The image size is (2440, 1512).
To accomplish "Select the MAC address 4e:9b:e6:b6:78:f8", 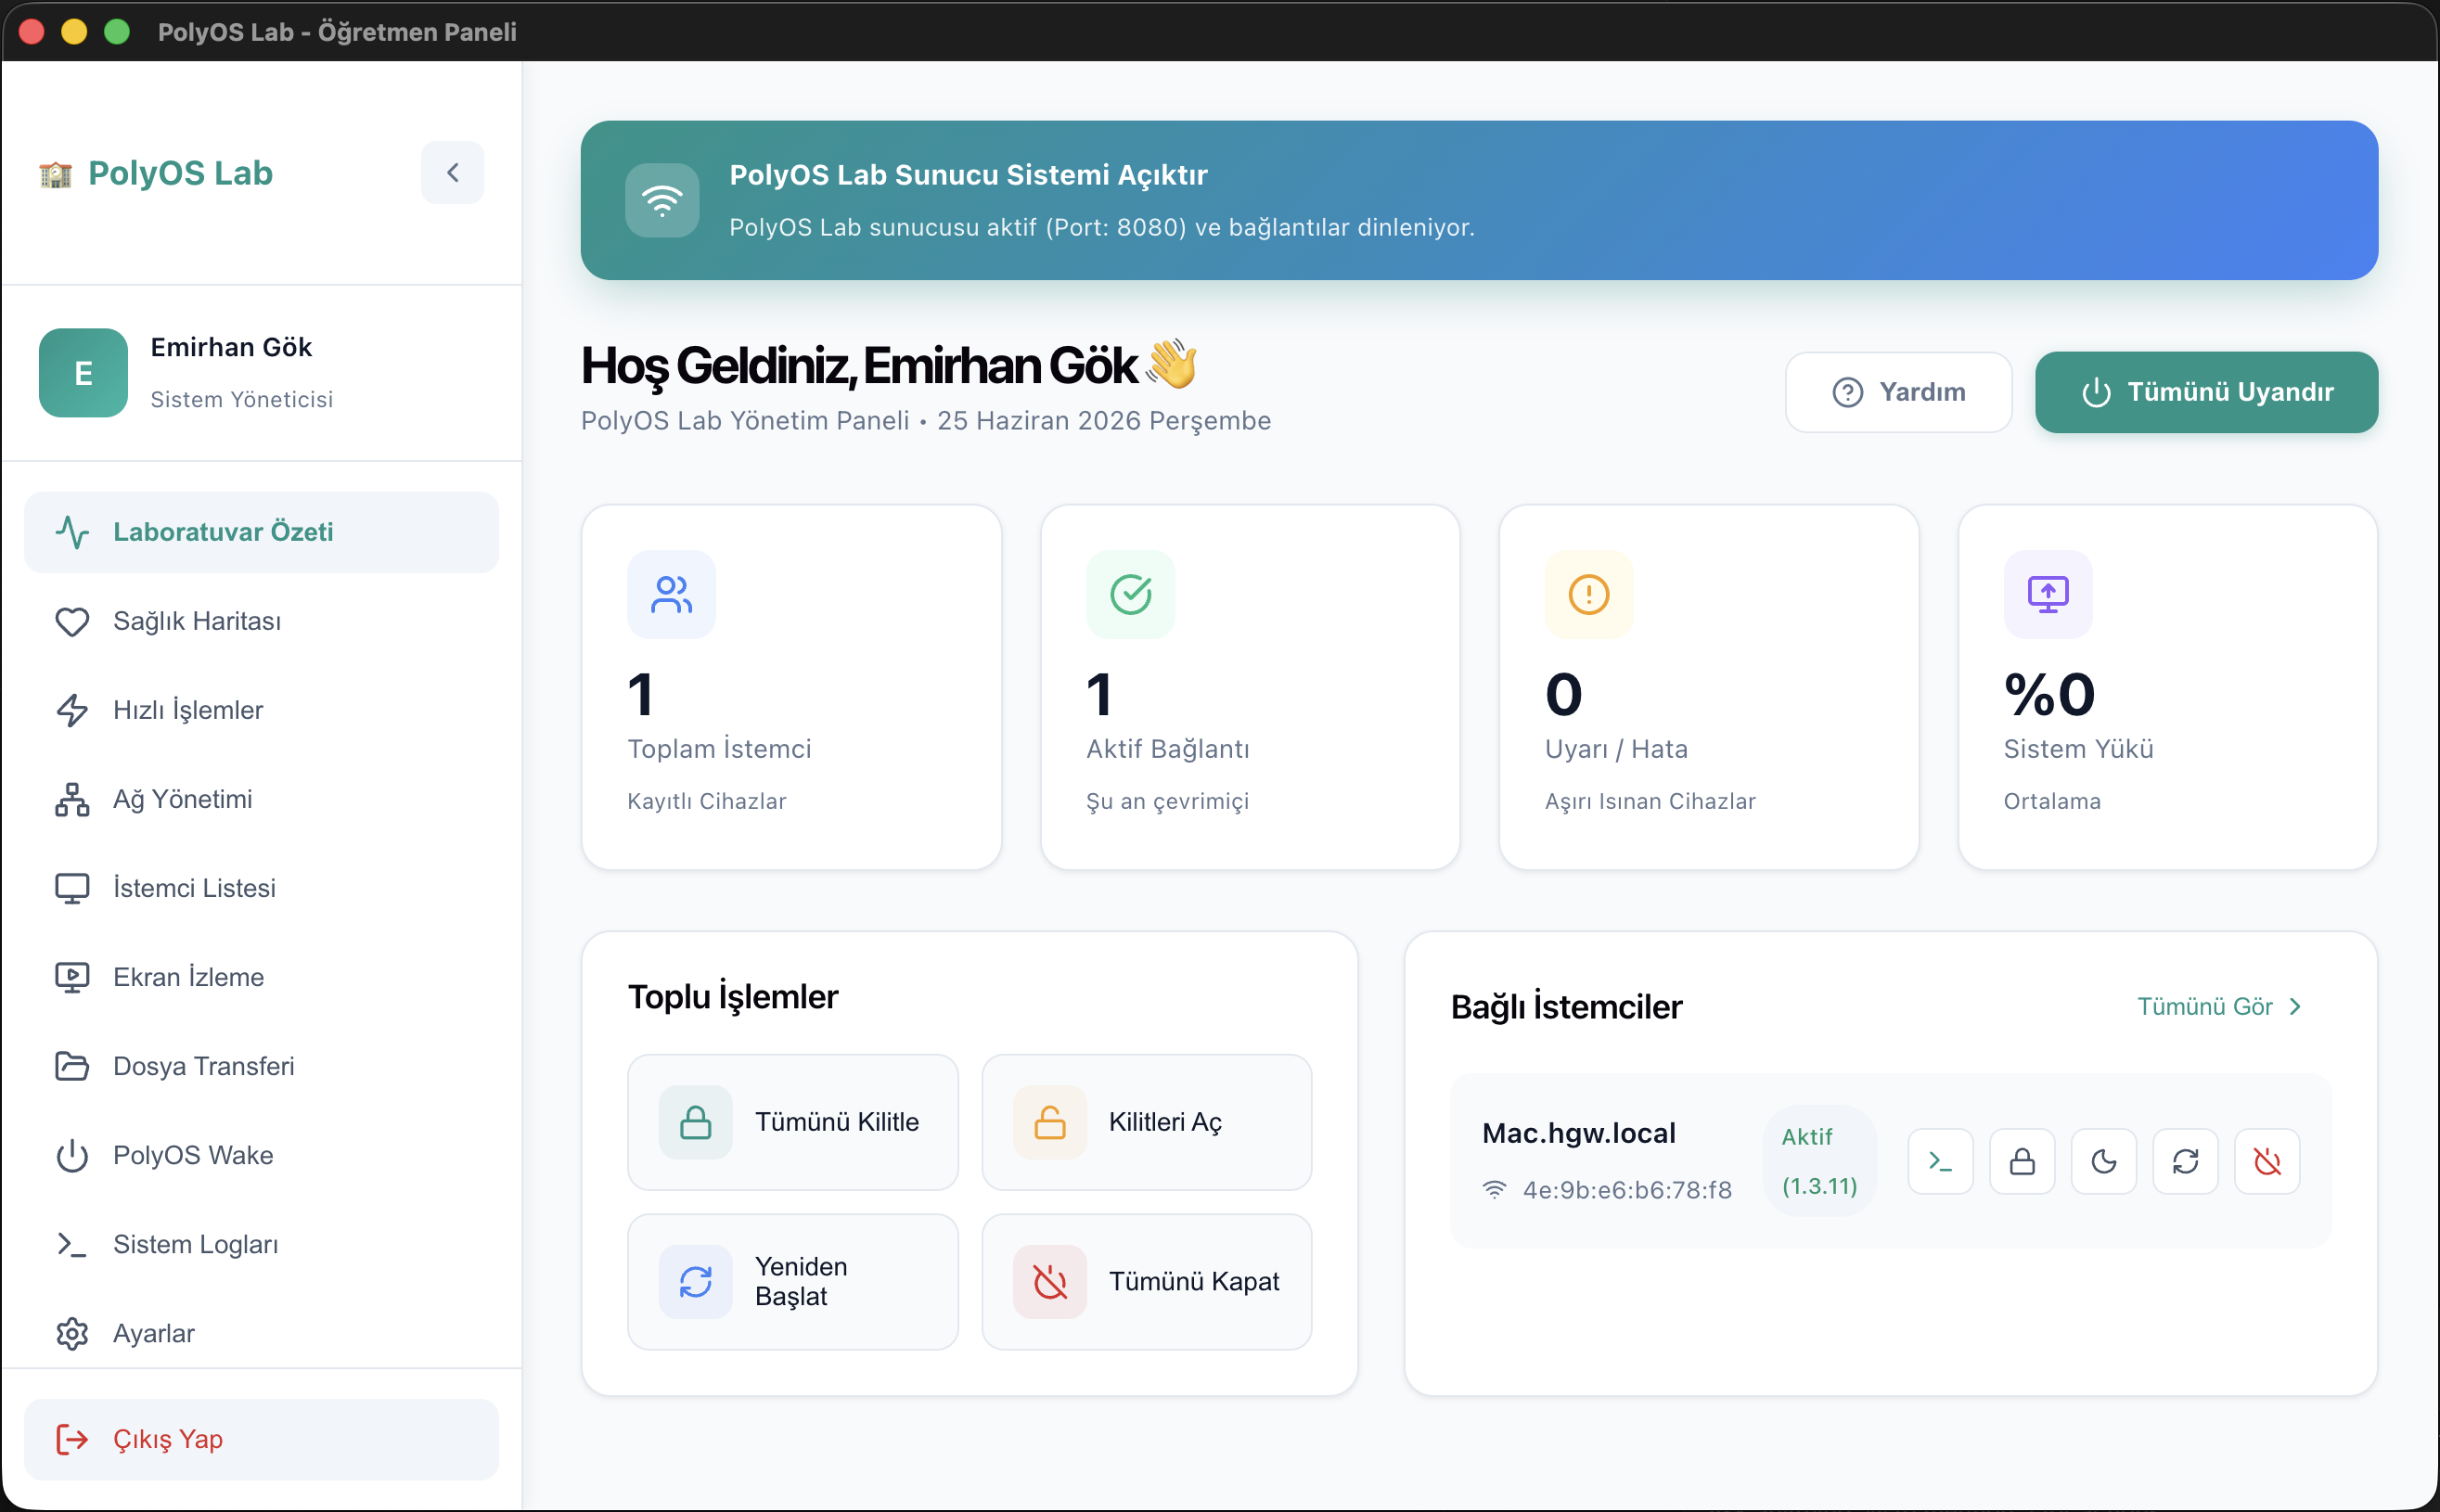I will pyautogui.click(x=1627, y=1190).
